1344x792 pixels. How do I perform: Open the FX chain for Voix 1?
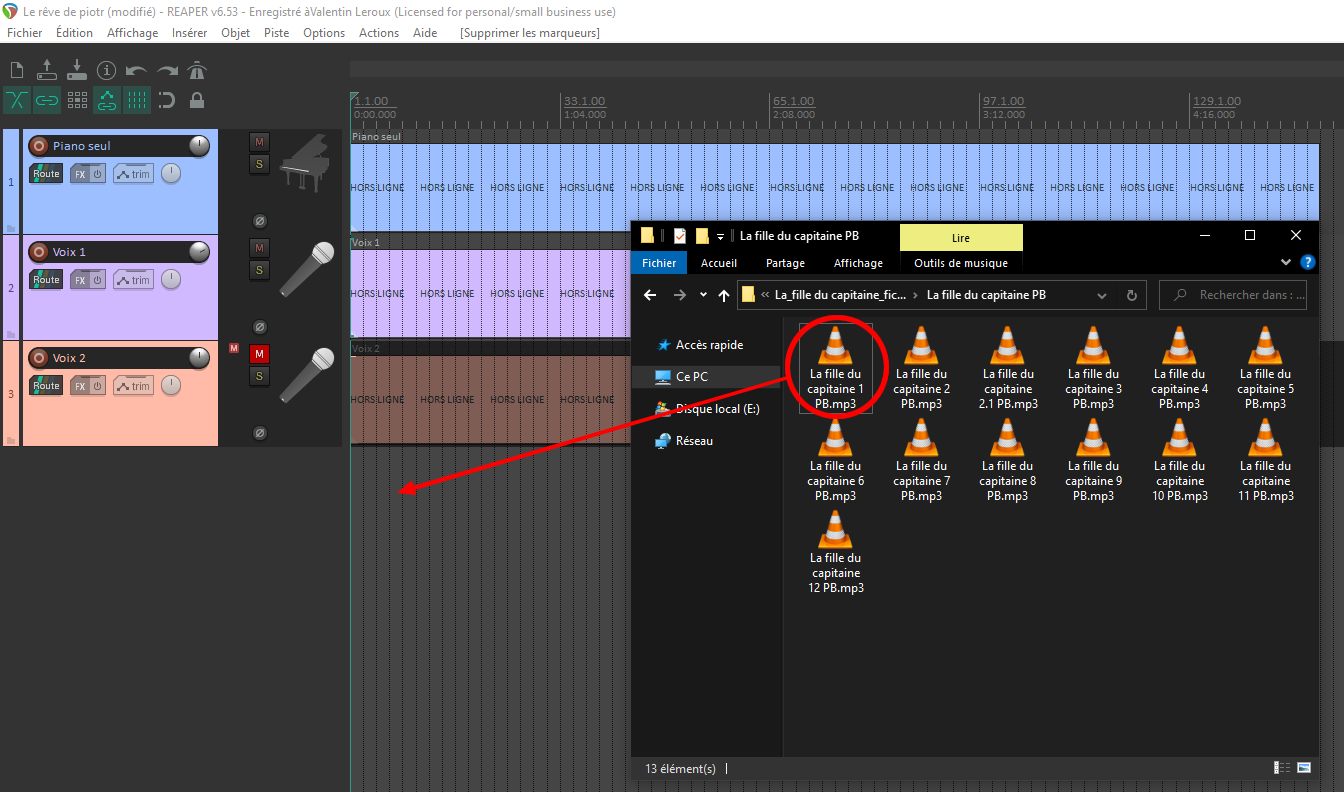pyautogui.click(x=80, y=280)
